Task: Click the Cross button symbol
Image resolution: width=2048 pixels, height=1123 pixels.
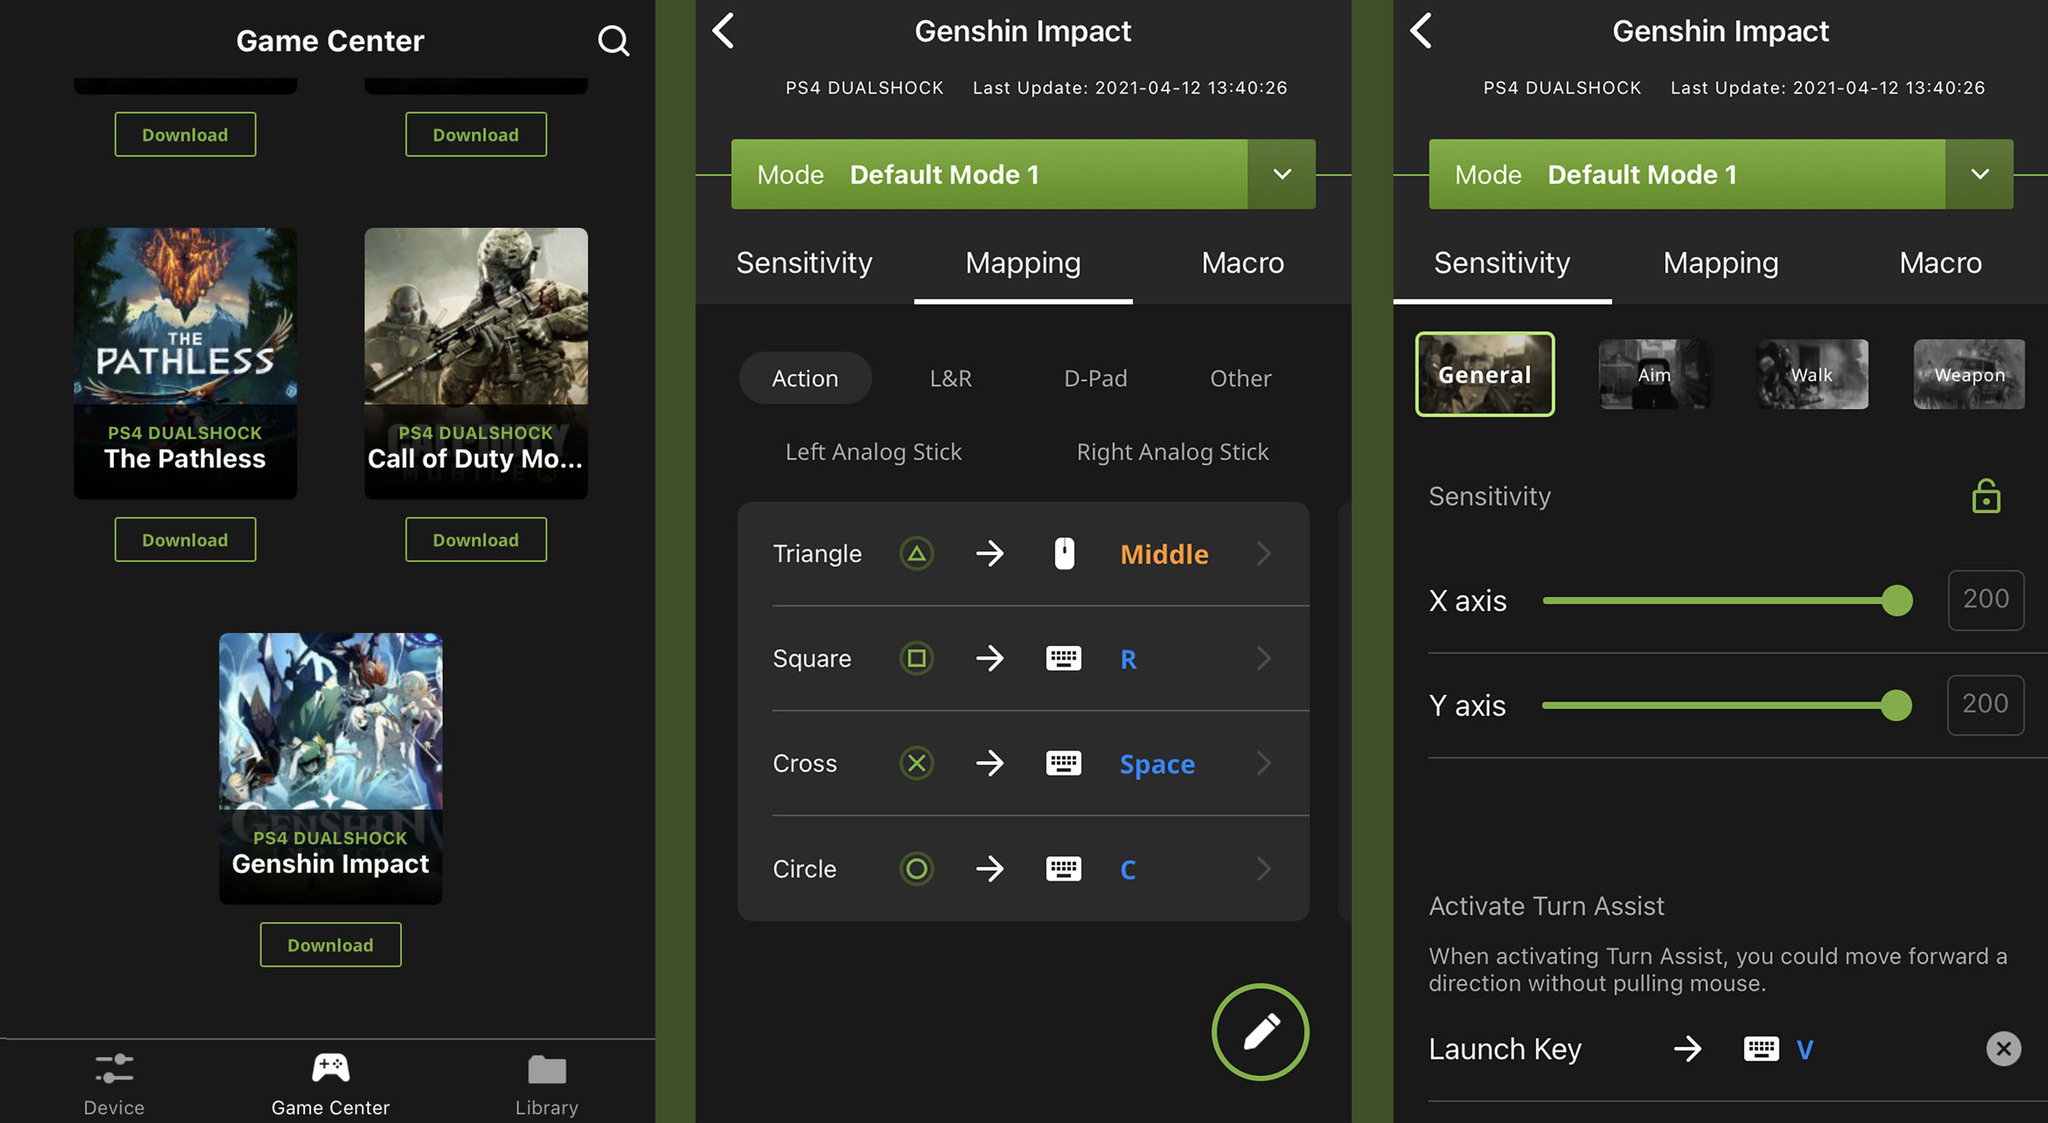Action: click(916, 763)
